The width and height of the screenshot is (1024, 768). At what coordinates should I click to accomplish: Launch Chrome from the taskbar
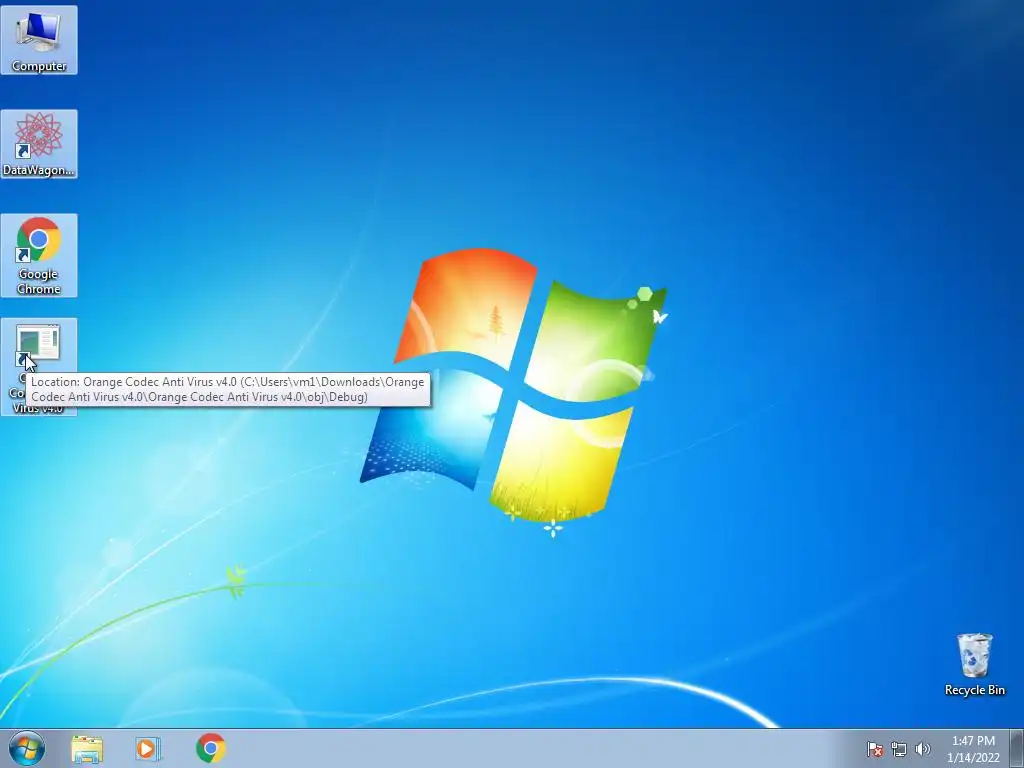point(210,748)
